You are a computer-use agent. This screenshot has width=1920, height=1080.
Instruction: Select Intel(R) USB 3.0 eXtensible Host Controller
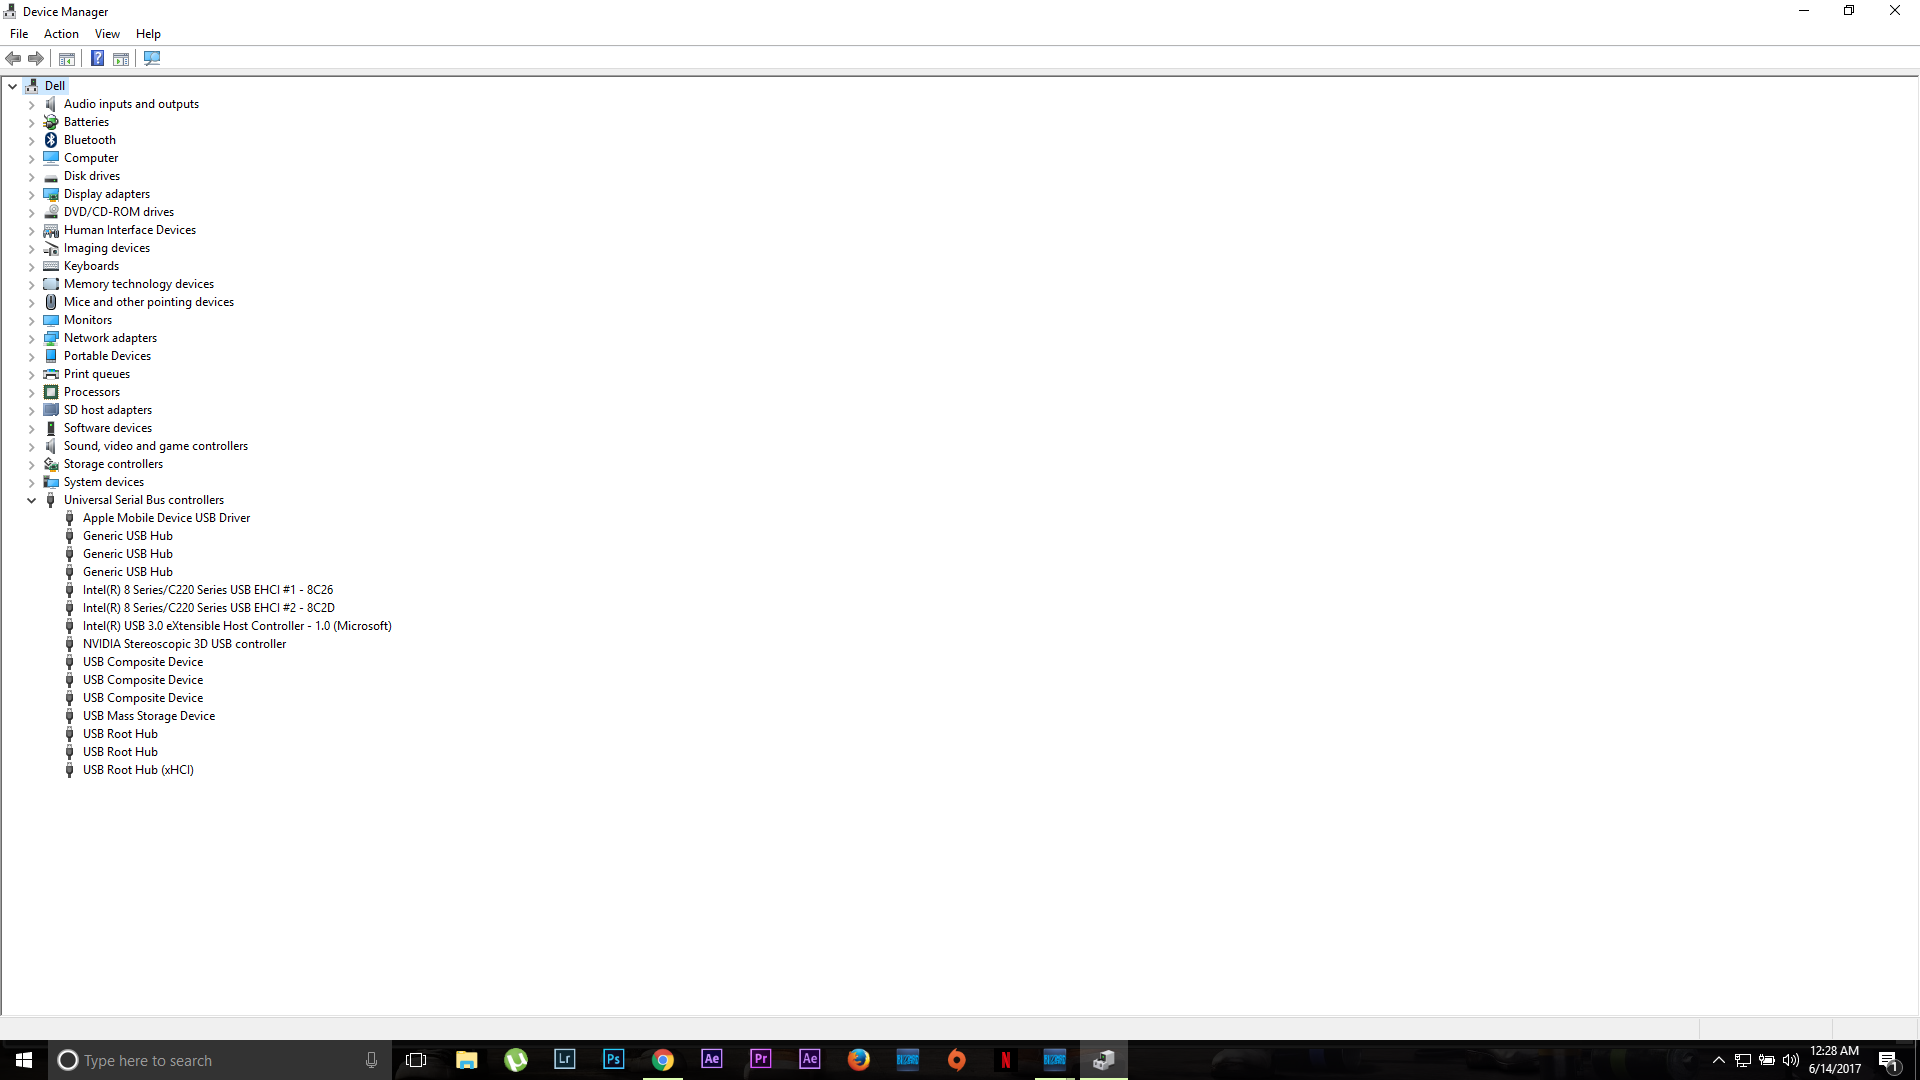click(x=237, y=626)
